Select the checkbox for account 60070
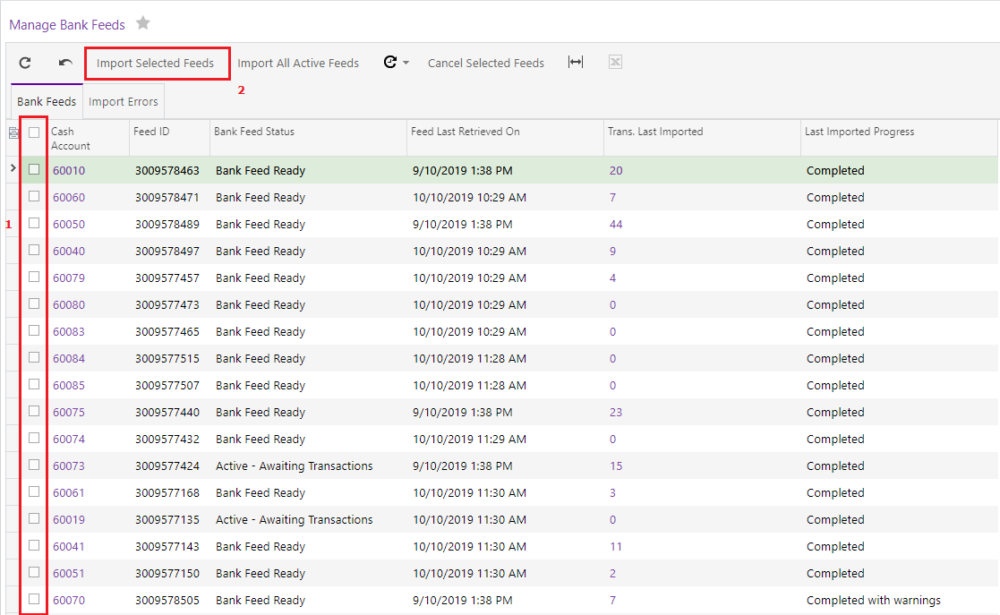Screen dimensions: 1000x615 (x=34, y=600)
